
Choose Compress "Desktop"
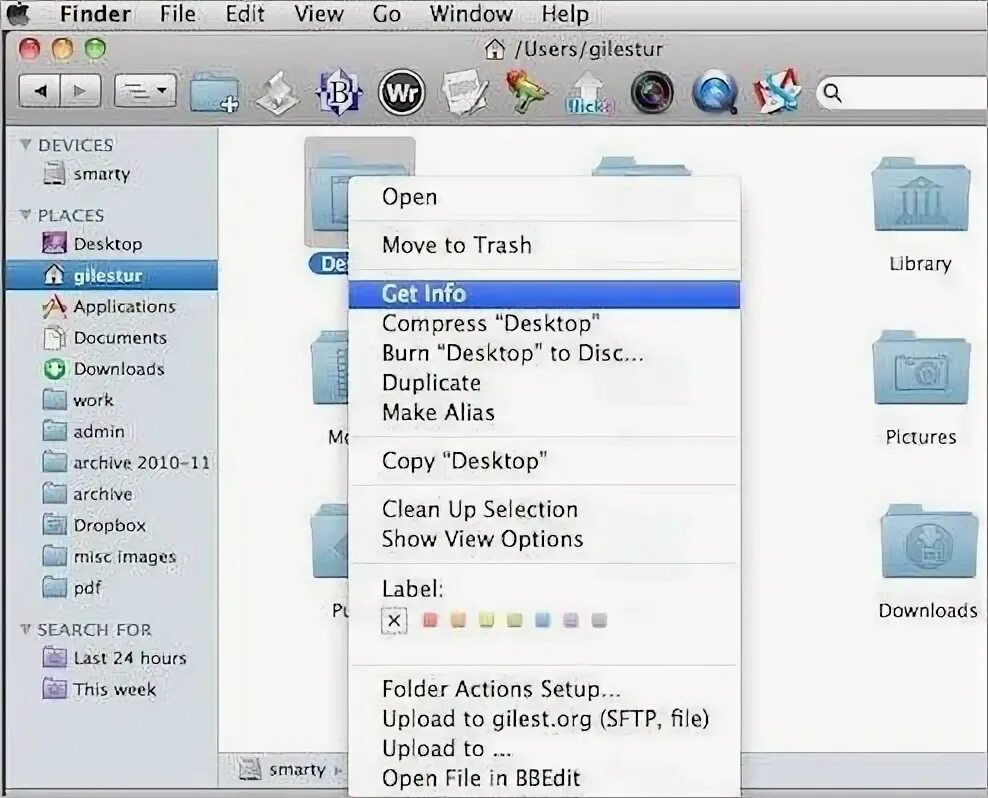pos(544,323)
